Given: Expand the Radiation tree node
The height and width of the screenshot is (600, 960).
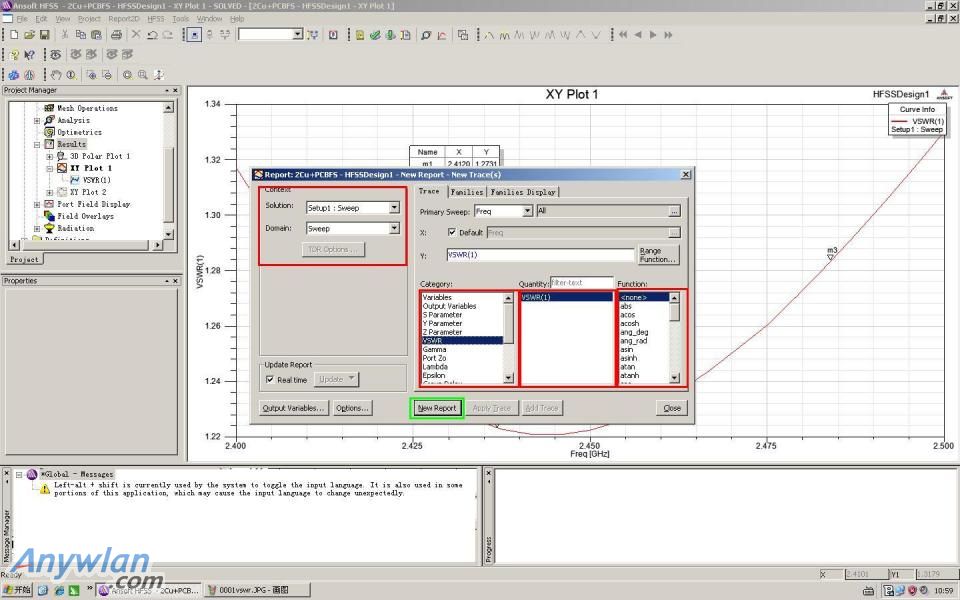Looking at the screenshot, I should point(37,228).
